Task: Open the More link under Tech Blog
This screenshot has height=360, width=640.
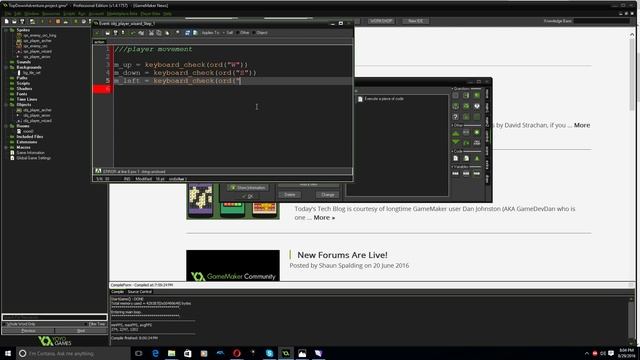Action: [x=324, y=218]
